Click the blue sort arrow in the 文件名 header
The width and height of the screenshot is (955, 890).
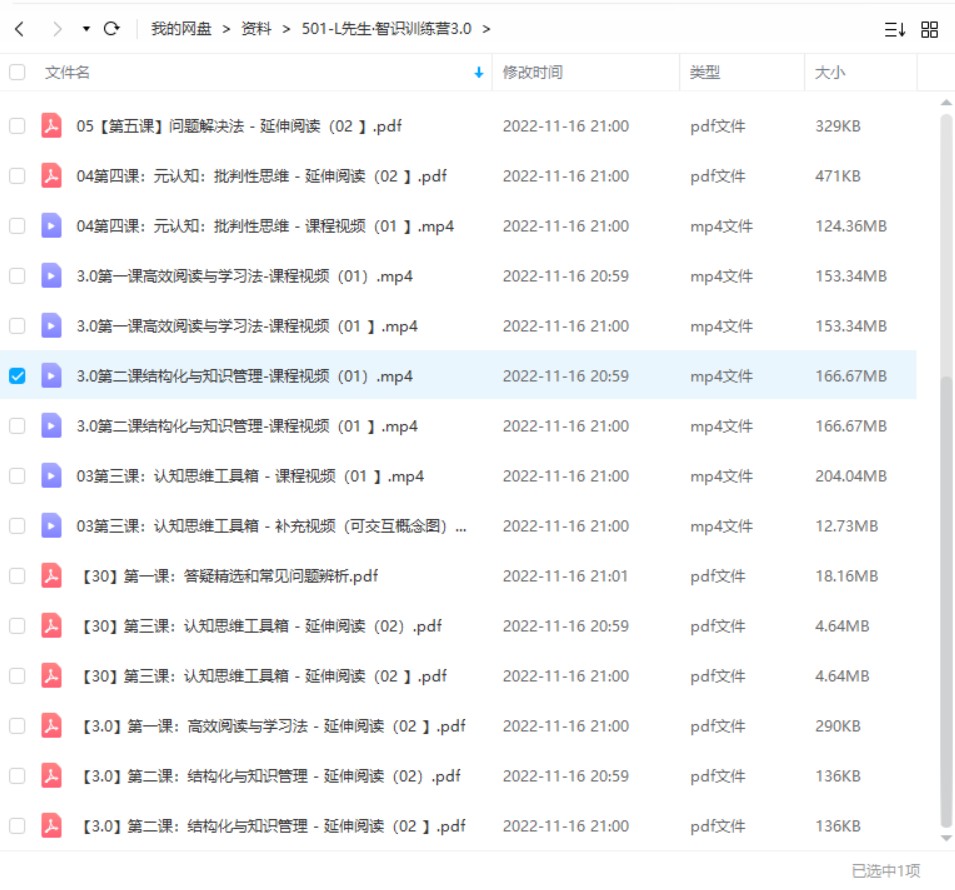coord(479,72)
